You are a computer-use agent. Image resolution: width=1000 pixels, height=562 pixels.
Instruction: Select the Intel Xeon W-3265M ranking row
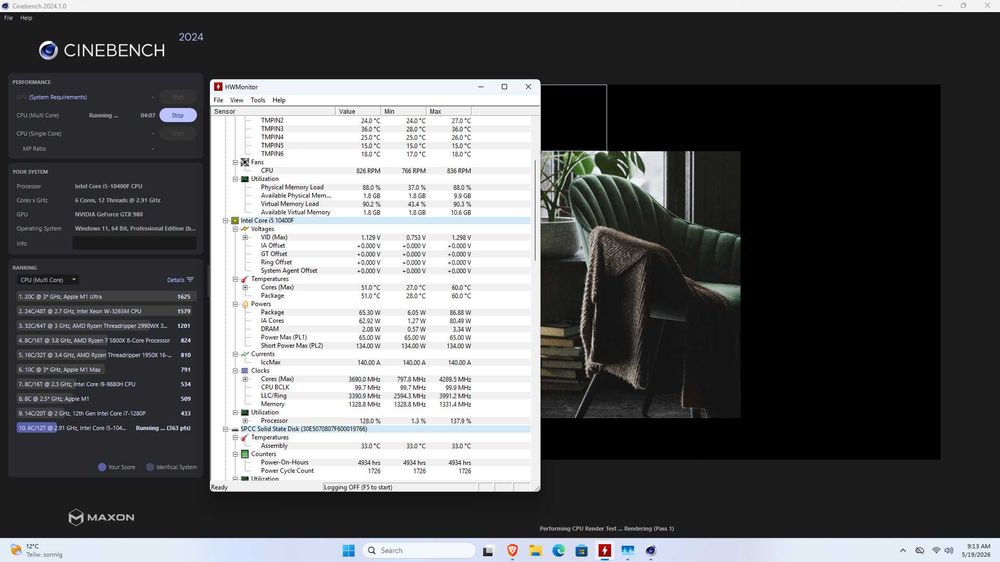(106, 311)
